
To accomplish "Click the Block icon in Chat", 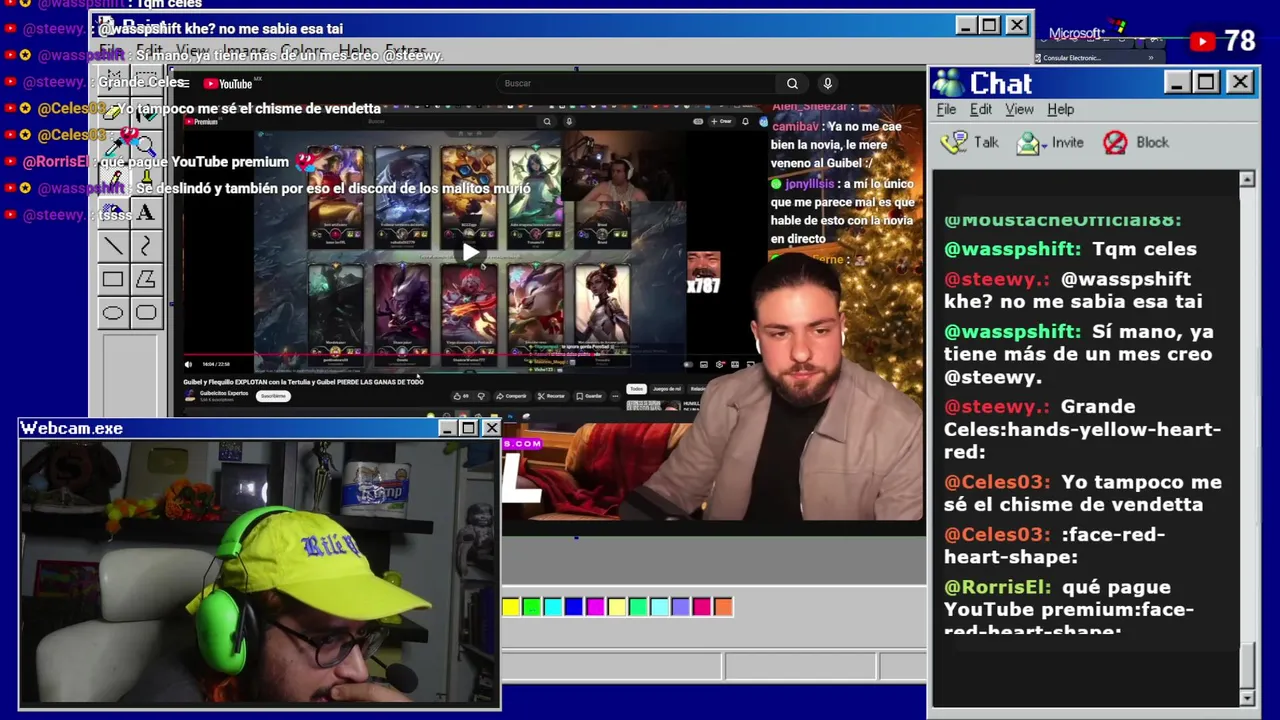I will point(1115,142).
